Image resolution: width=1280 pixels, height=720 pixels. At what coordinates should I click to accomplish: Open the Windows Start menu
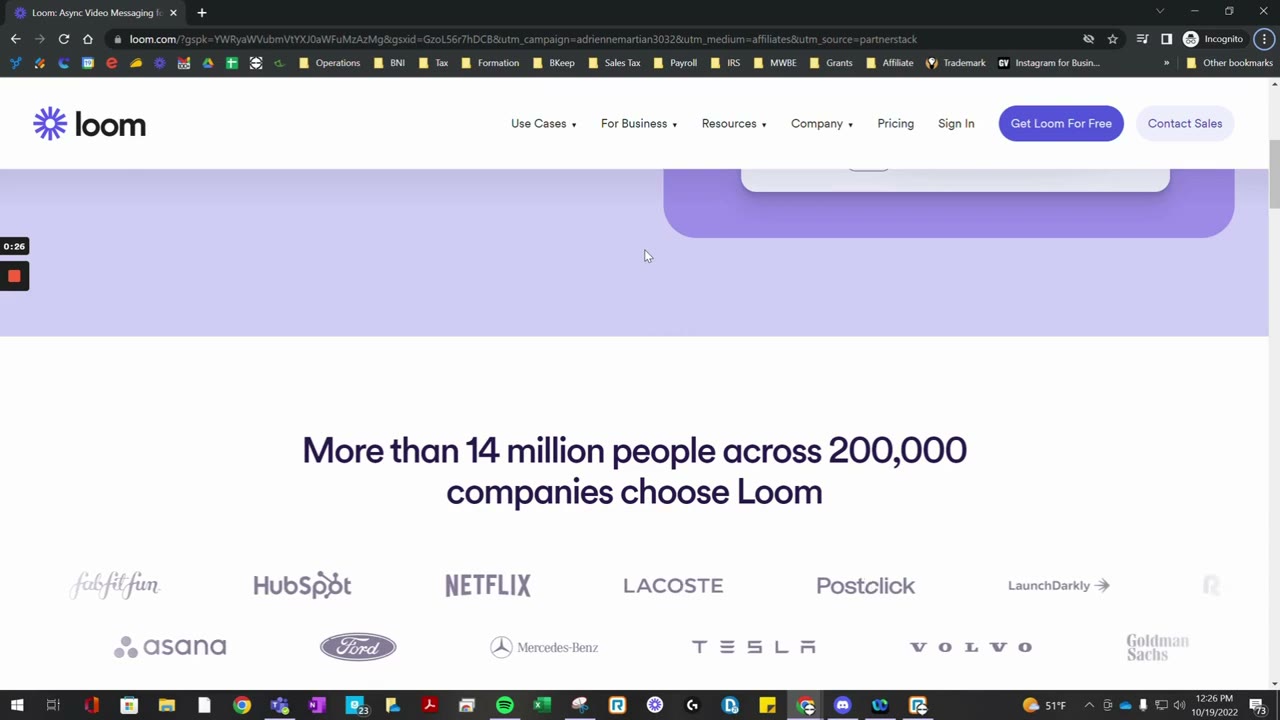click(x=17, y=706)
